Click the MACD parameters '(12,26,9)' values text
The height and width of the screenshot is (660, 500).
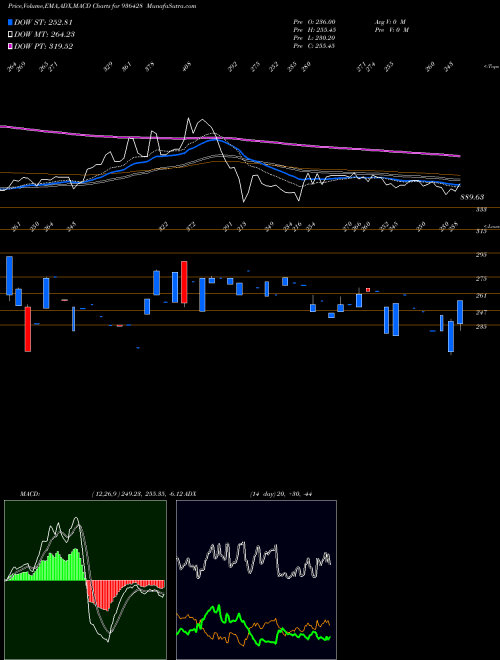(138, 494)
